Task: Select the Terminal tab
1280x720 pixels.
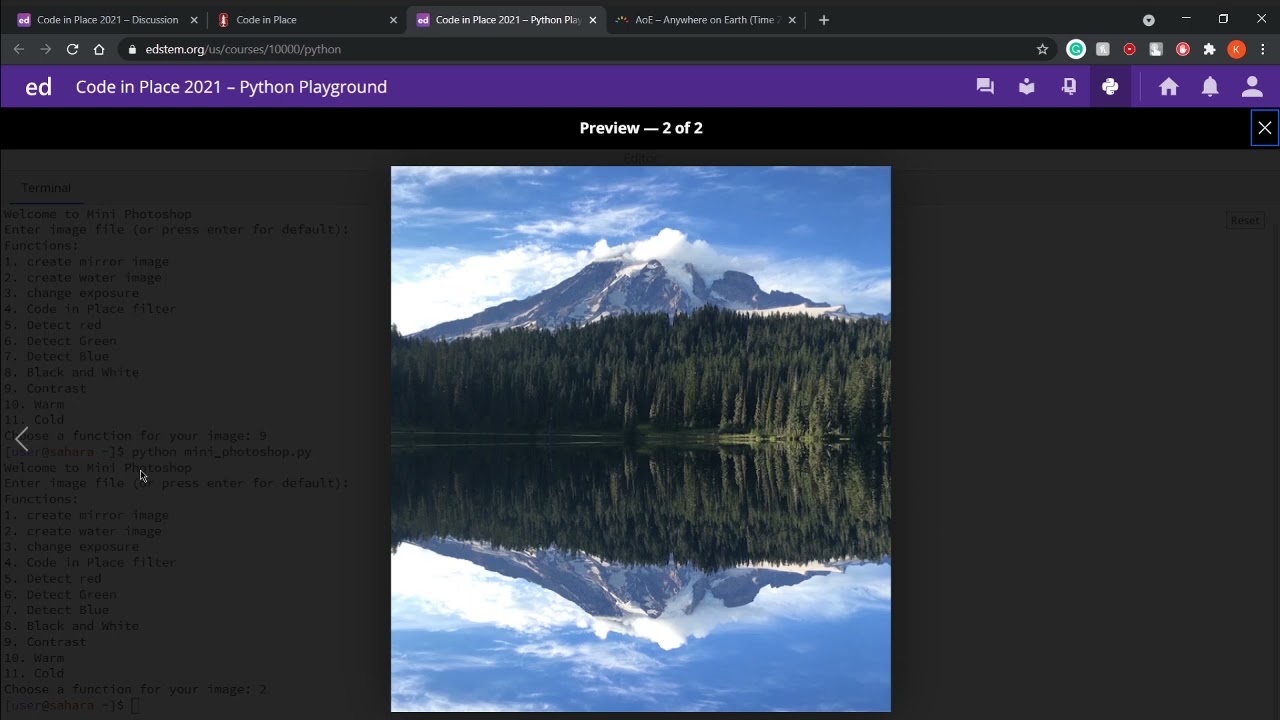Action: click(46, 188)
